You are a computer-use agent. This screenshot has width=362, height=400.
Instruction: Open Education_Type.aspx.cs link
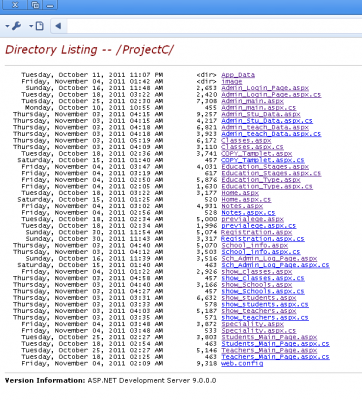click(x=267, y=186)
